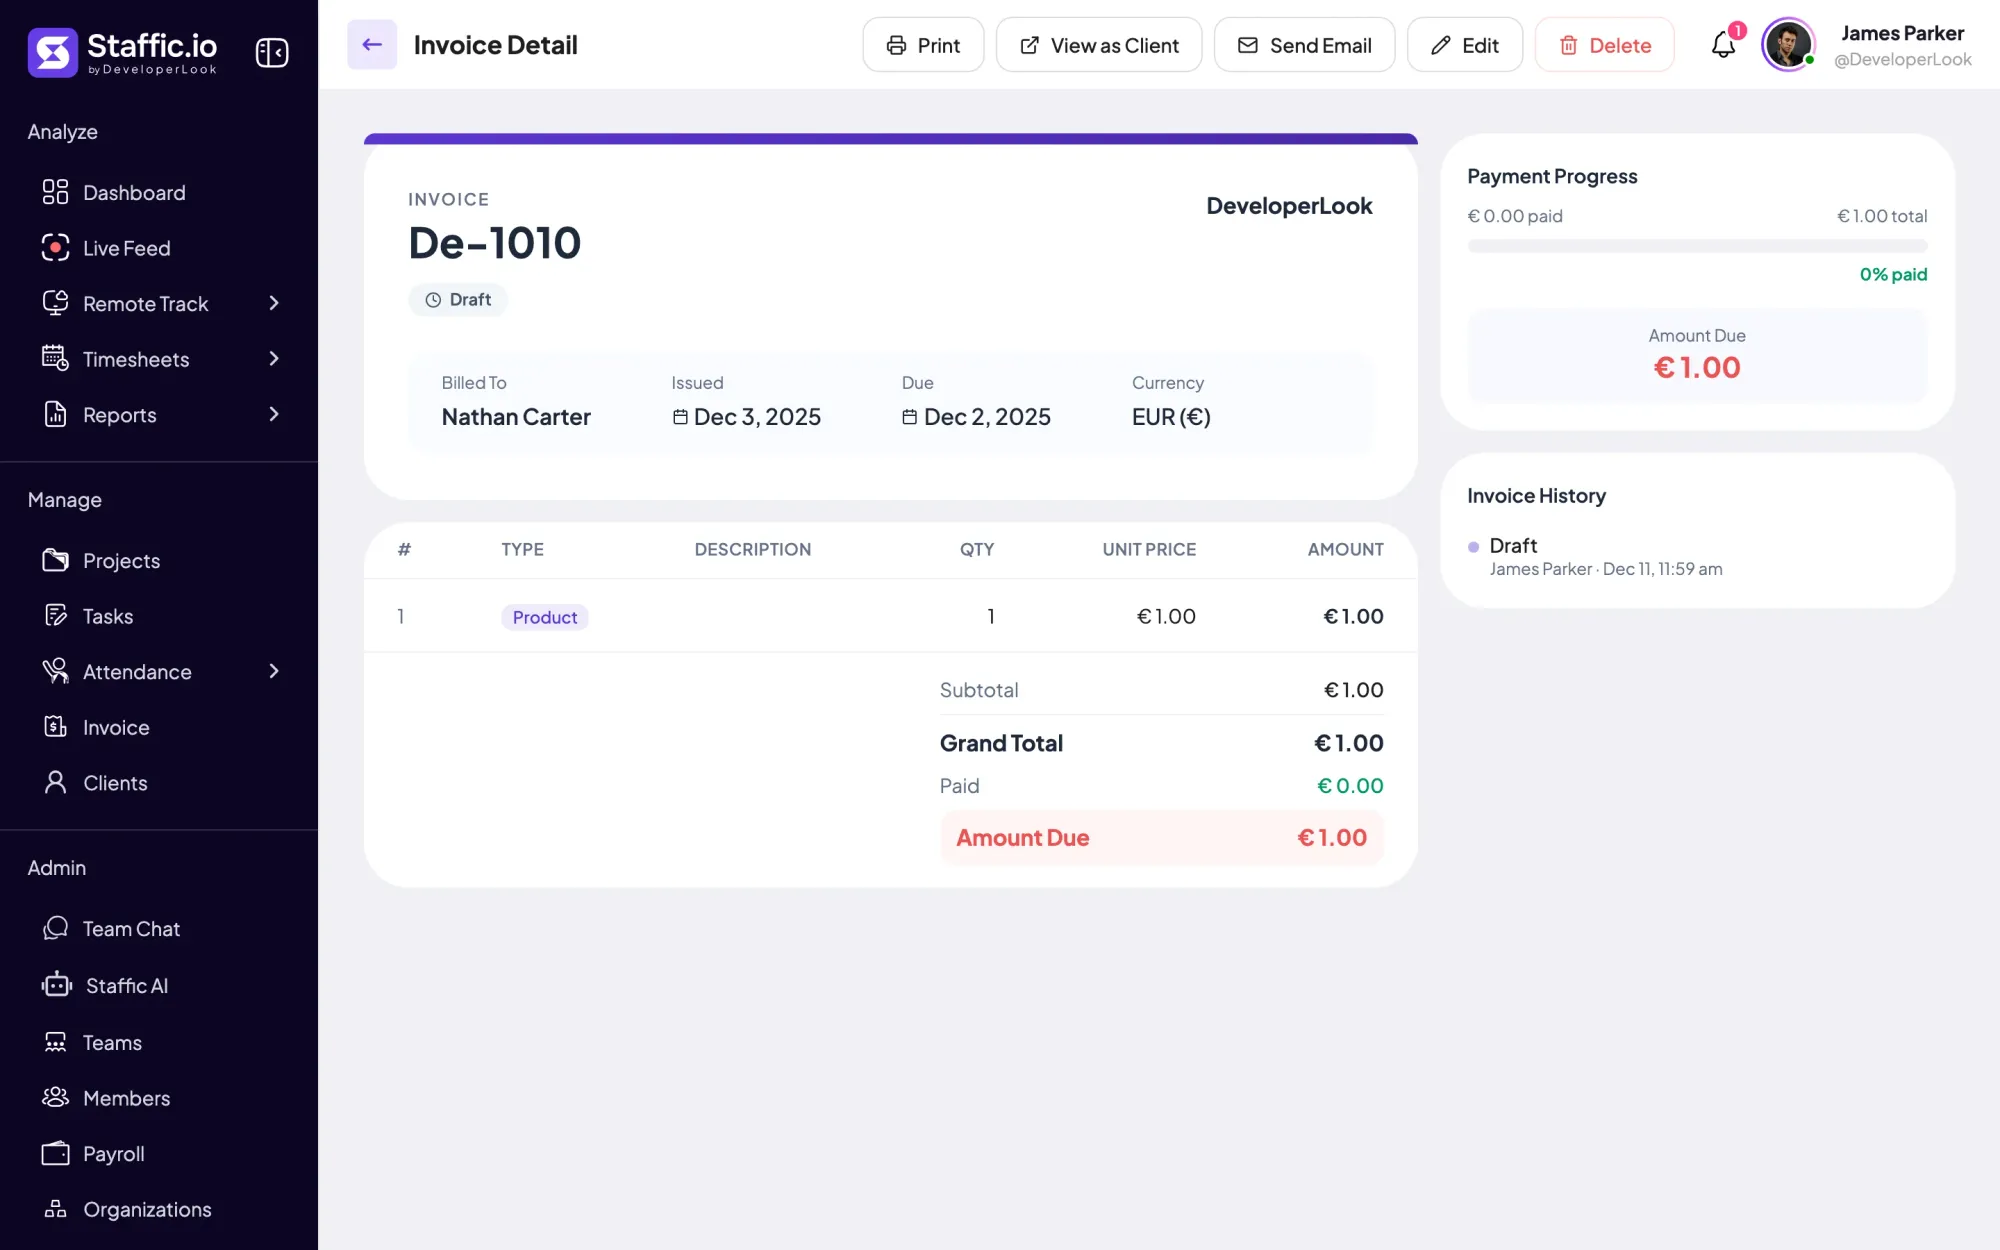The image size is (2000, 1250).
Task: Open notifications via the bell icon
Action: pos(1723,45)
